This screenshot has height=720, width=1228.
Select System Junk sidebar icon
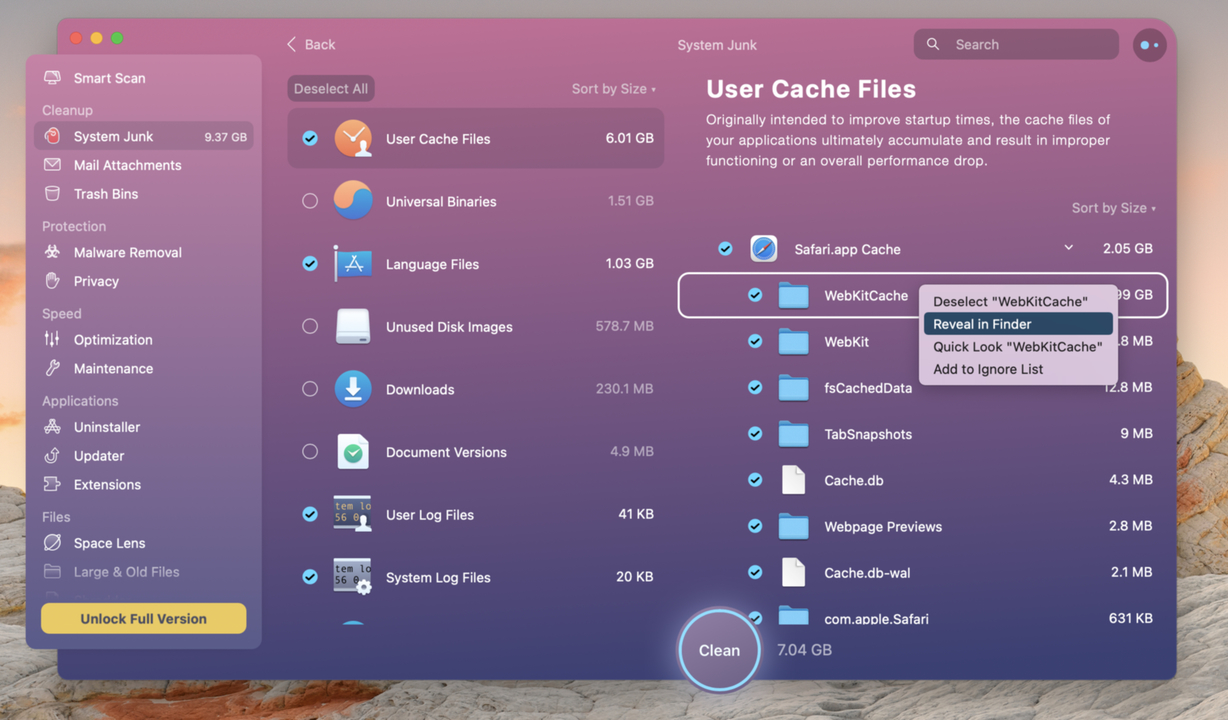(x=52, y=136)
